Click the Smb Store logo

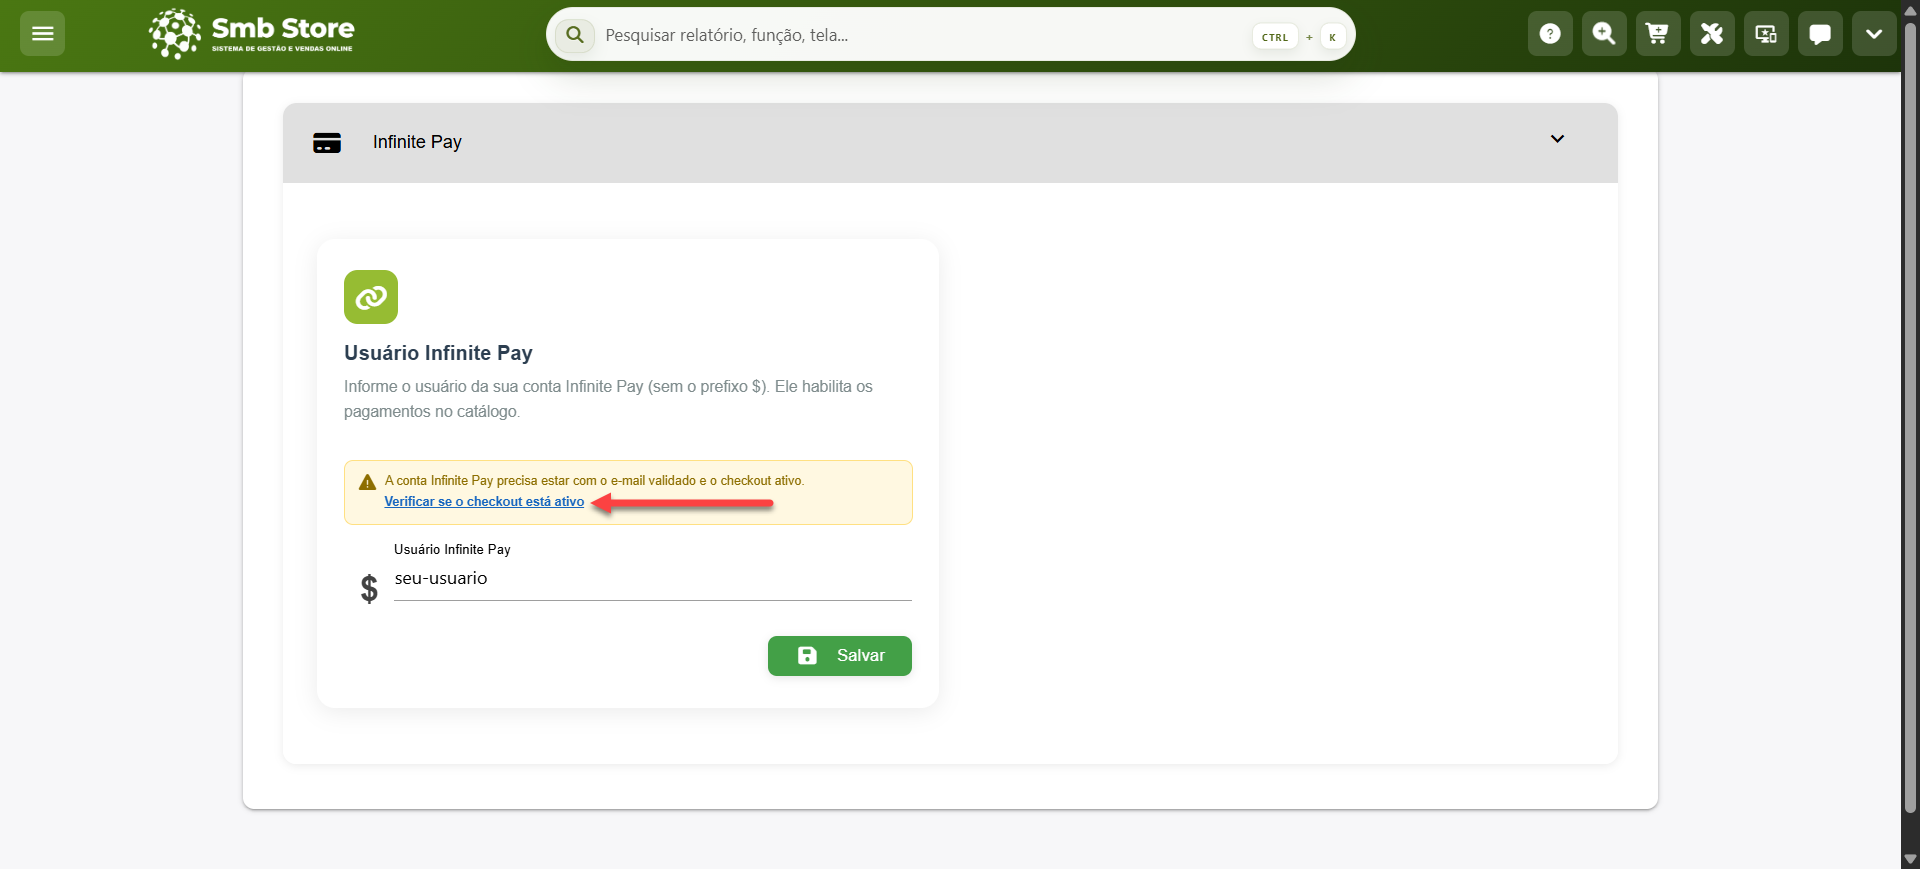coord(251,34)
